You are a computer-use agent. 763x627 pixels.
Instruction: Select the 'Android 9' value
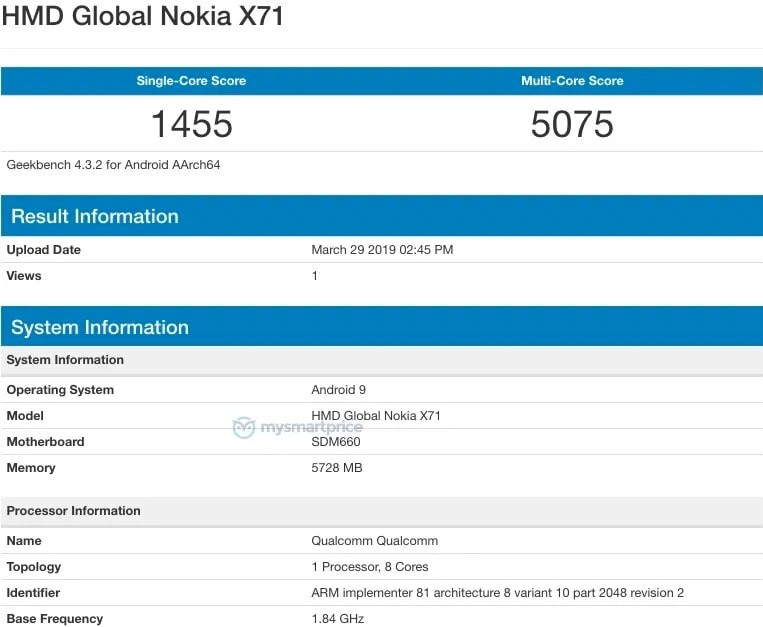coord(339,390)
